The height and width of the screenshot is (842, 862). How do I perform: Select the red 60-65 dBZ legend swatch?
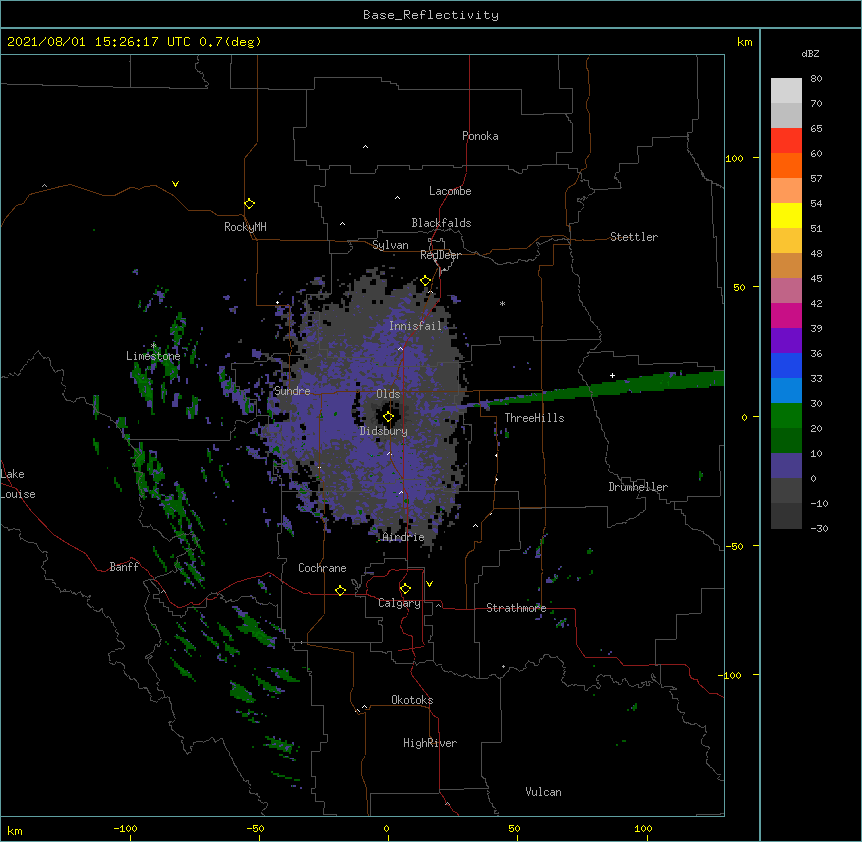pyautogui.click(x=786, y=141)
